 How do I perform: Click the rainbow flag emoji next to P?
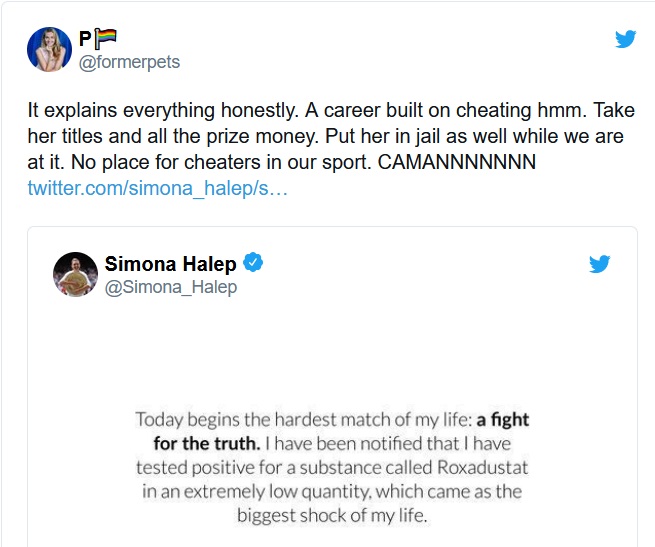pos(107,39)
